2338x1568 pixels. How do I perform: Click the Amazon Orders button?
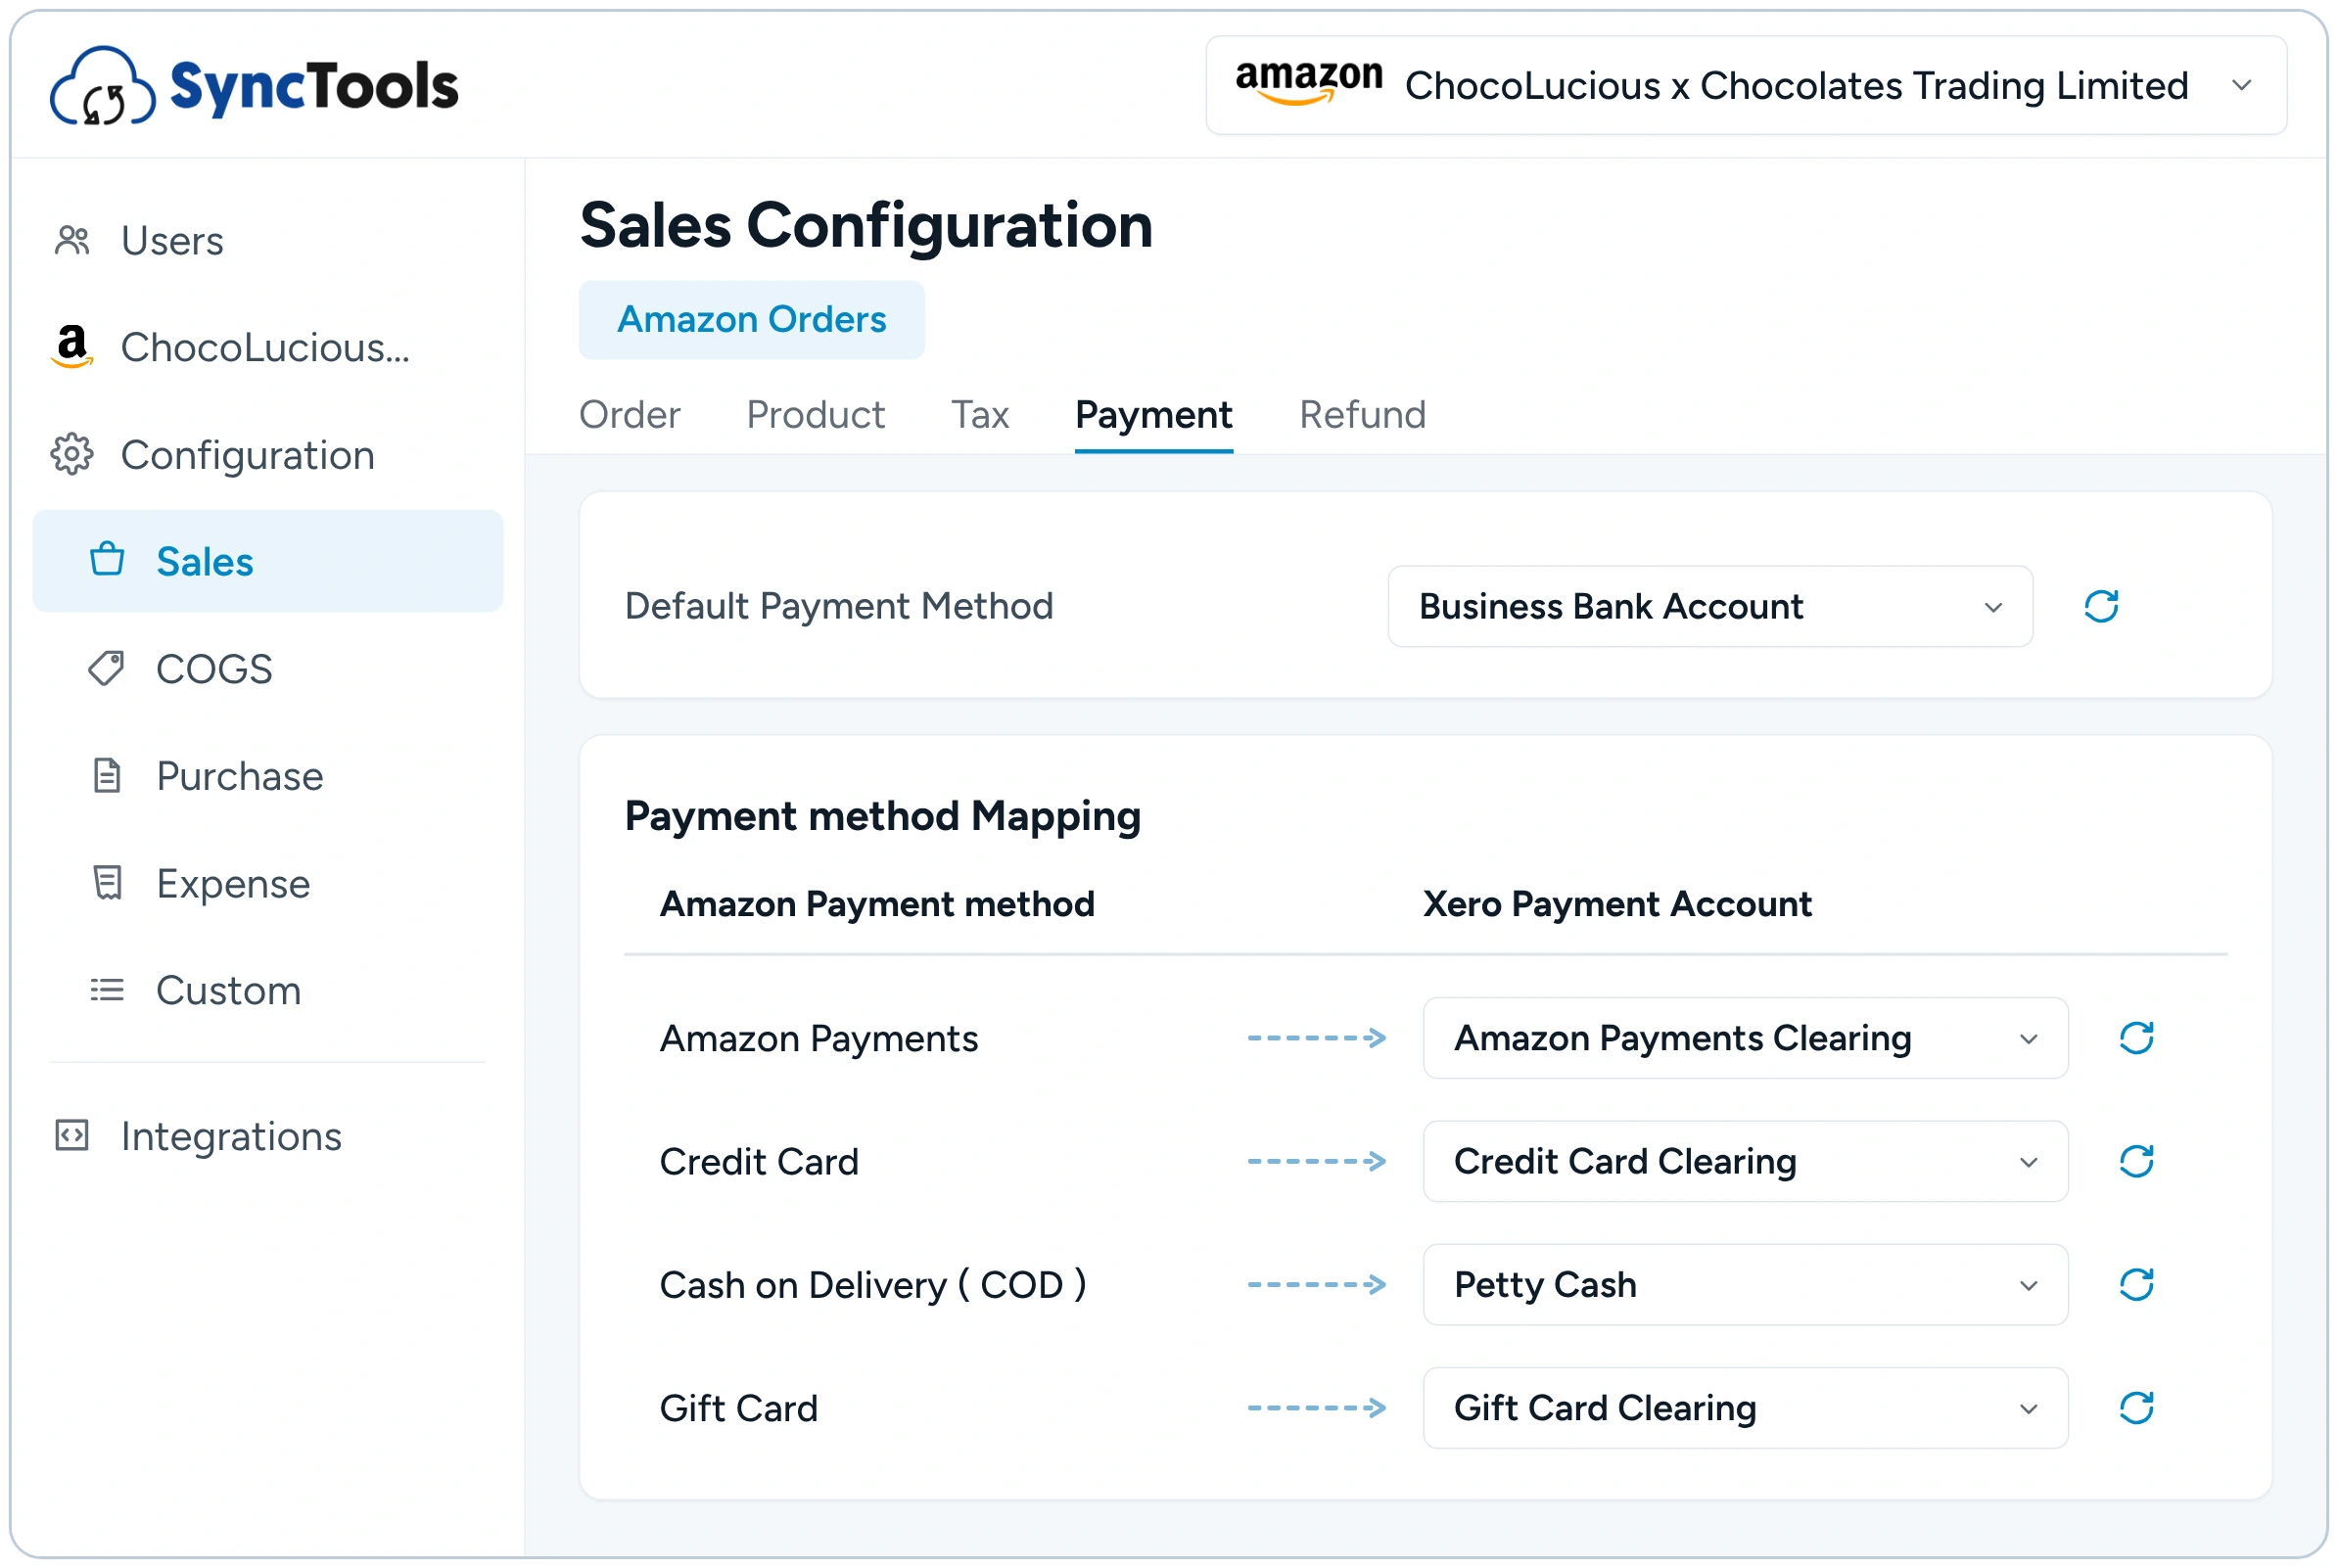(752, 320)
